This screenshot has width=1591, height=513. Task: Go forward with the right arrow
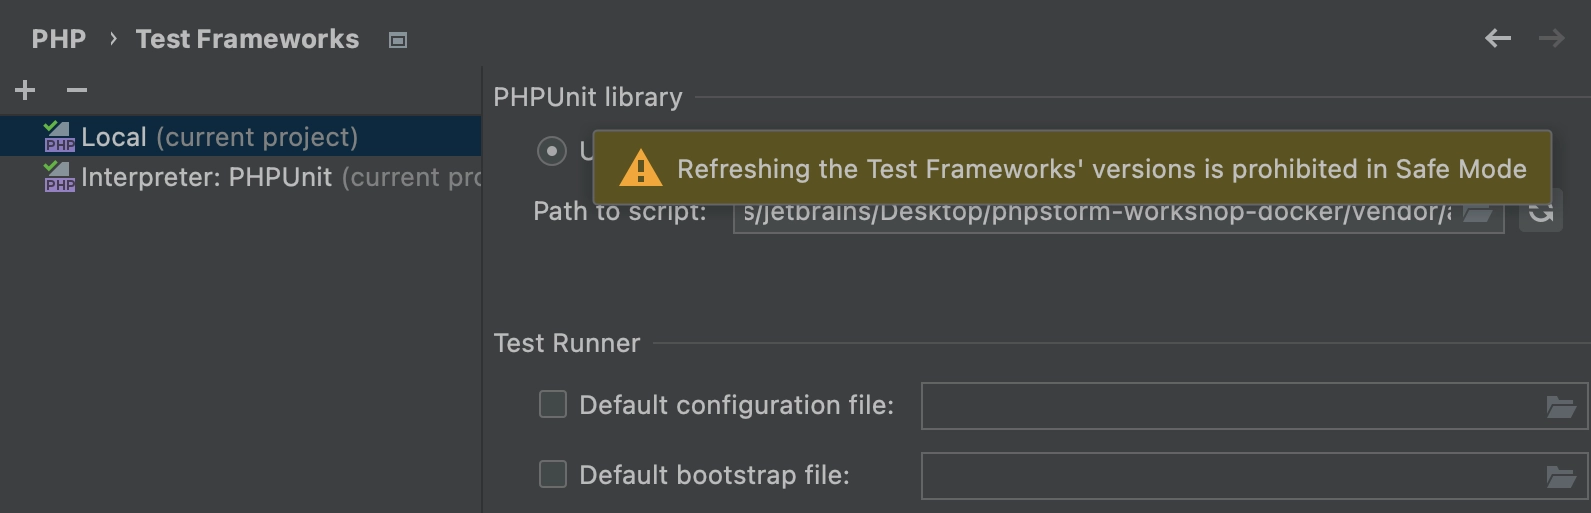tap(1551, 39)
